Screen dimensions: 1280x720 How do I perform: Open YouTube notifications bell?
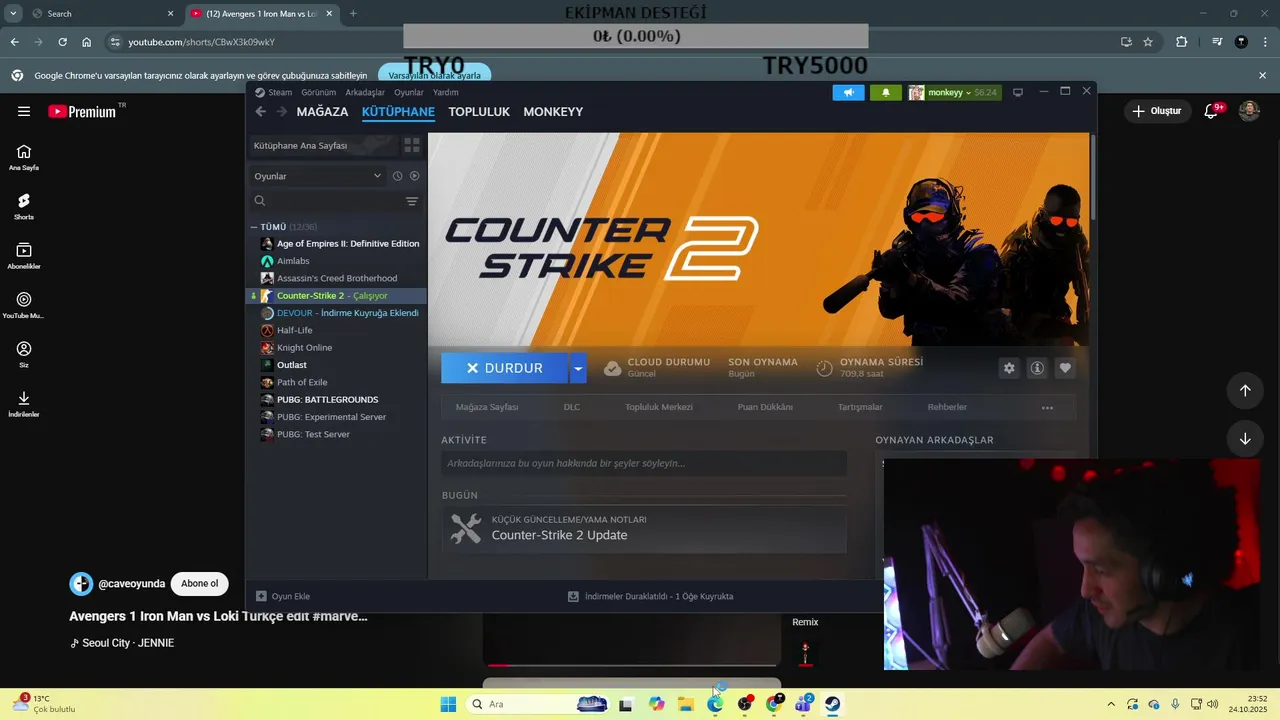1211,111
